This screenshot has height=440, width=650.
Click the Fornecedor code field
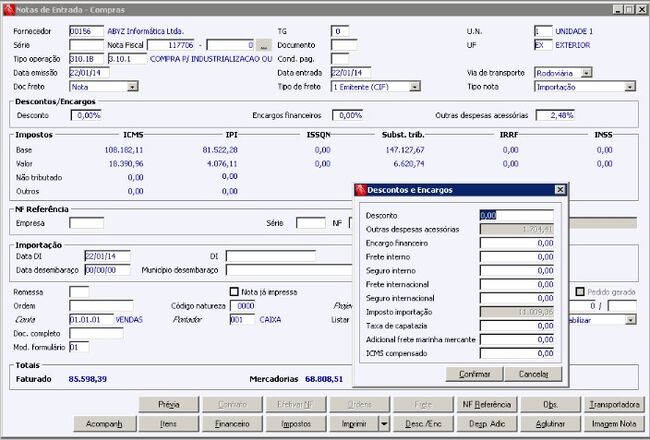pyautogui.click(x=86, y=31)
